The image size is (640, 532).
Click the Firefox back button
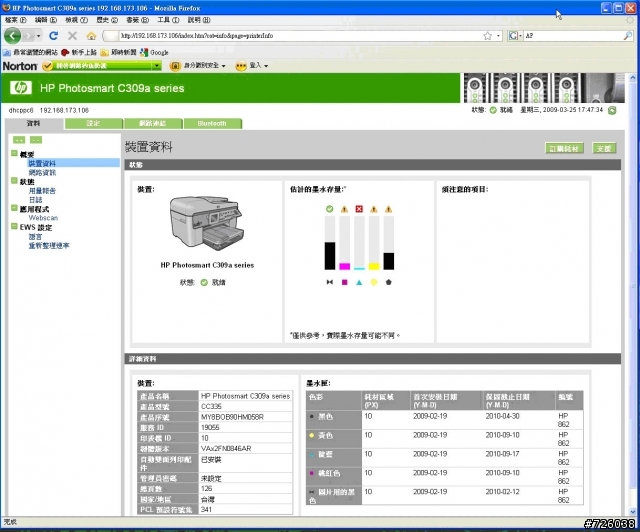[x=12, y=36]
